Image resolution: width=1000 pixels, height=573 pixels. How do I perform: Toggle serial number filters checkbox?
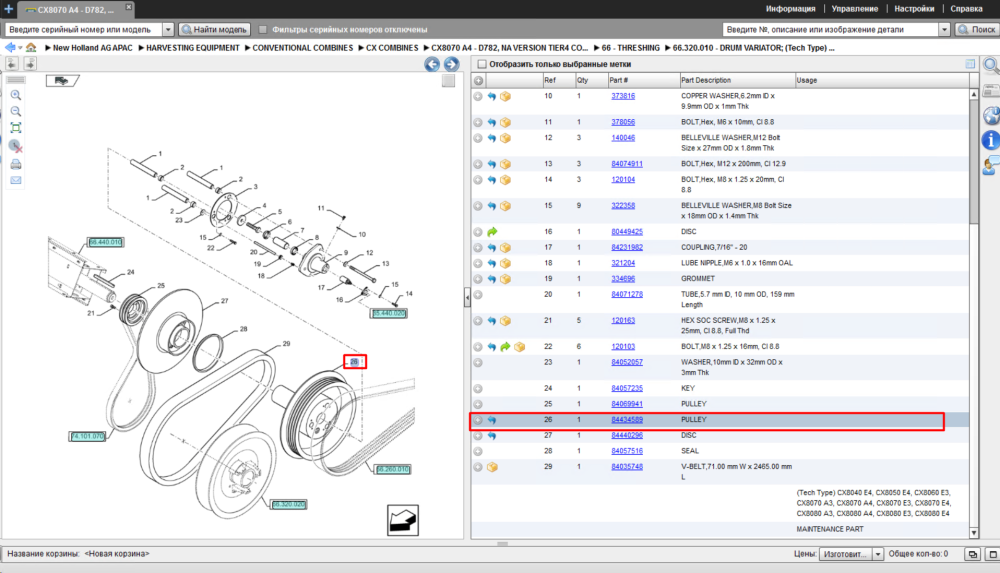coord(263,29)
